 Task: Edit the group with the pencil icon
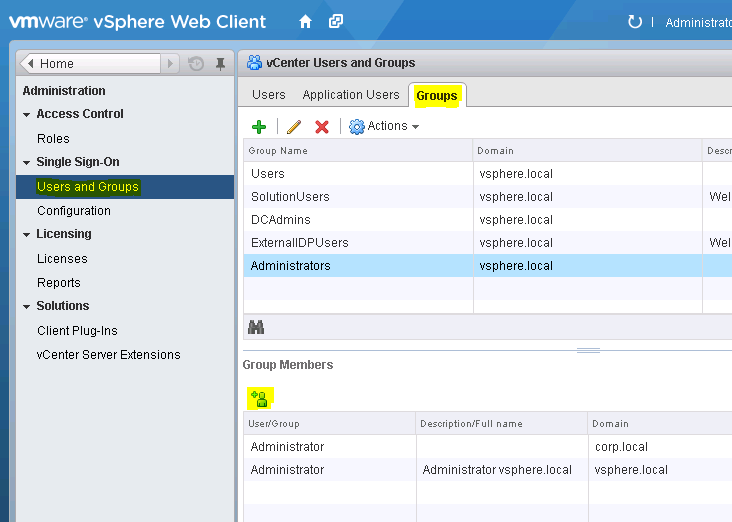(294, 127)
